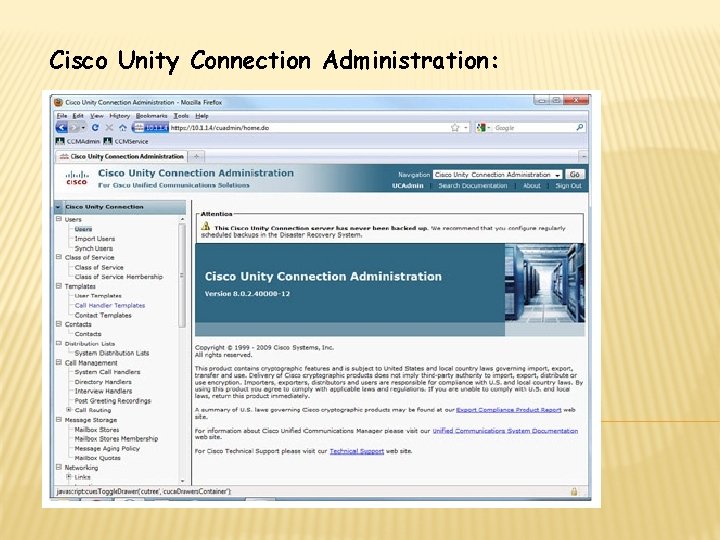
Task: Open the Tools menu
Action: coord(181,116)
